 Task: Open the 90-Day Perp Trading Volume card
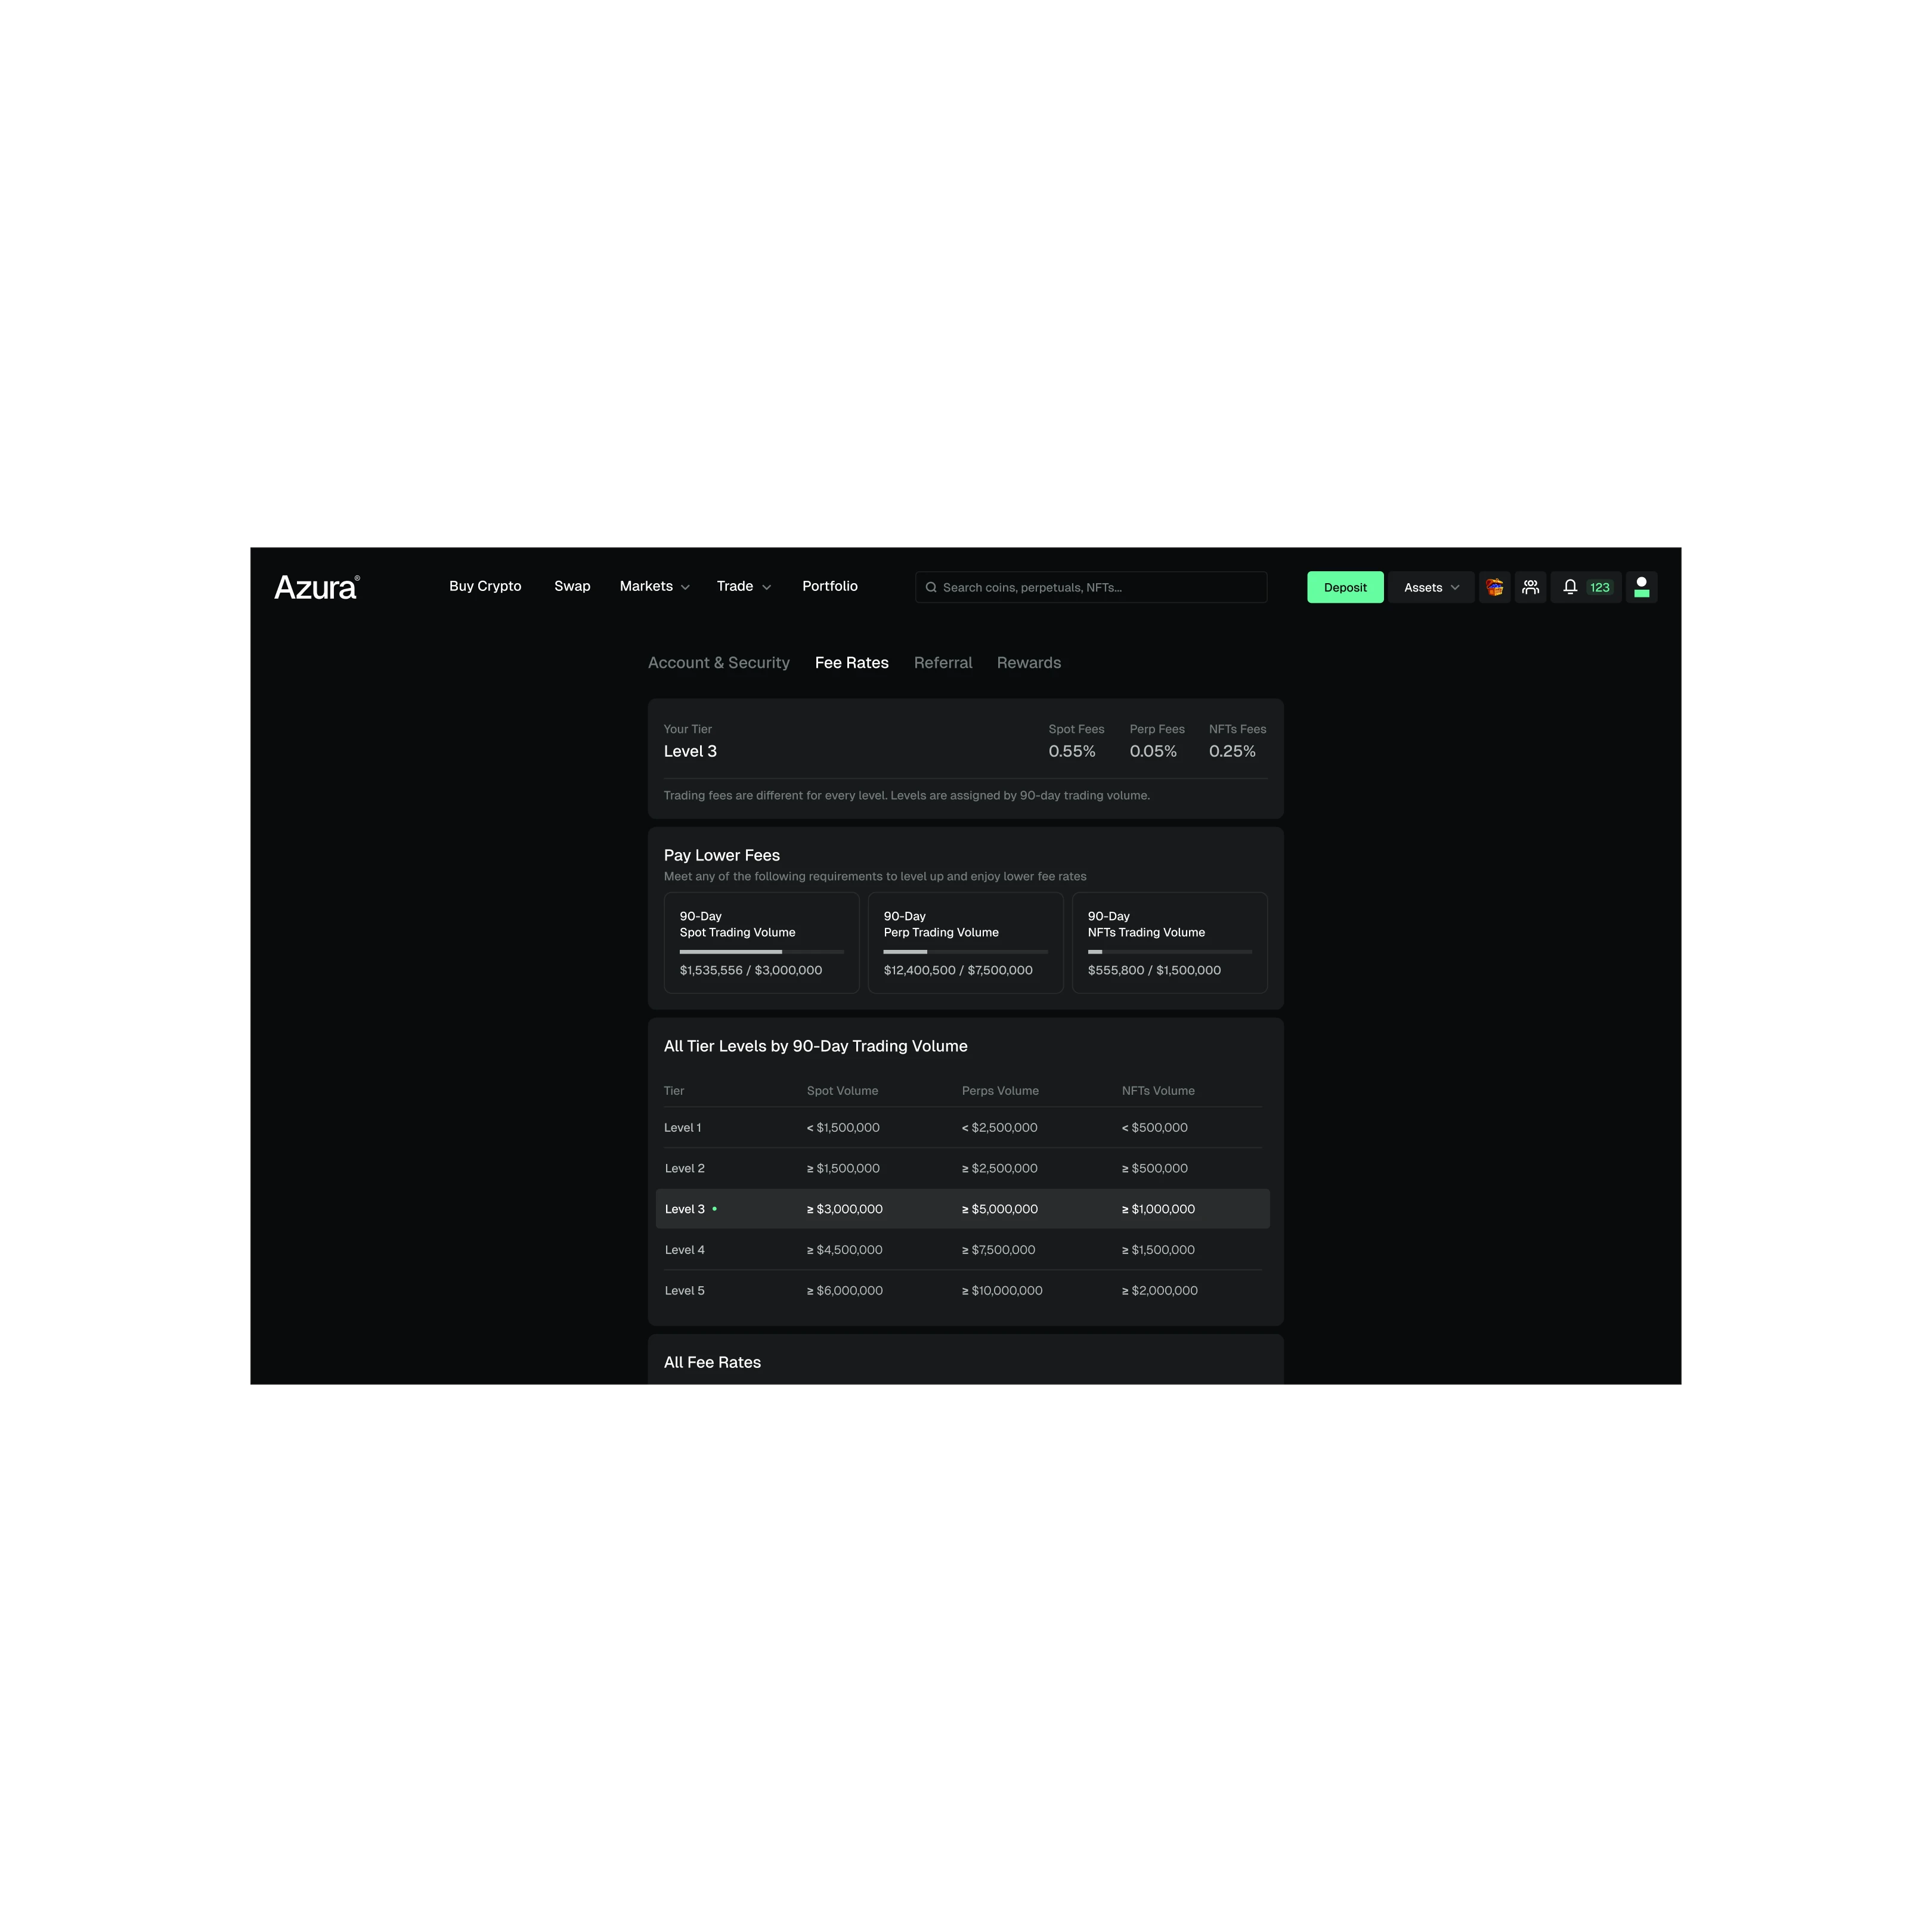pos(965,942)
